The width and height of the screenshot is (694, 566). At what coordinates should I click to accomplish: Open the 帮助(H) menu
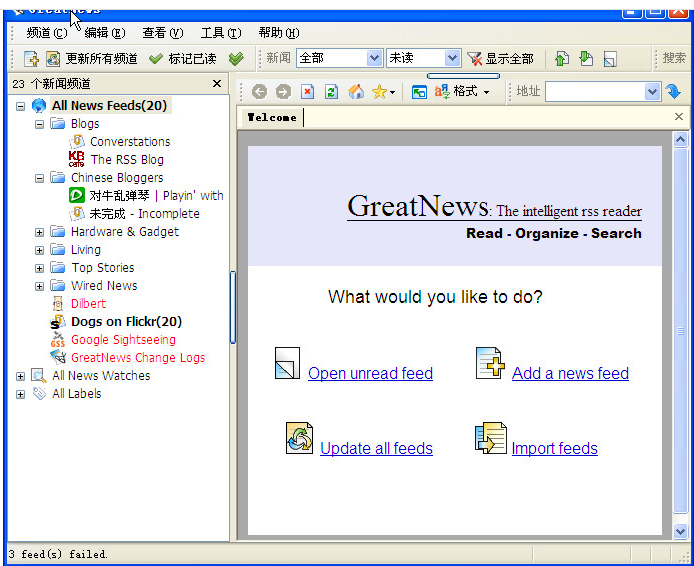click(278, 33)
